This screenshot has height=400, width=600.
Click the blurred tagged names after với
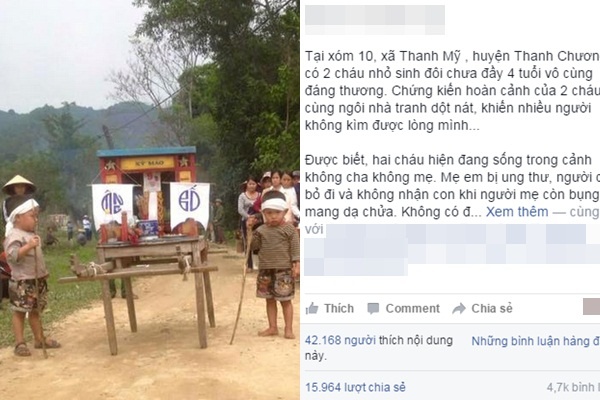(x=452, y=250)
